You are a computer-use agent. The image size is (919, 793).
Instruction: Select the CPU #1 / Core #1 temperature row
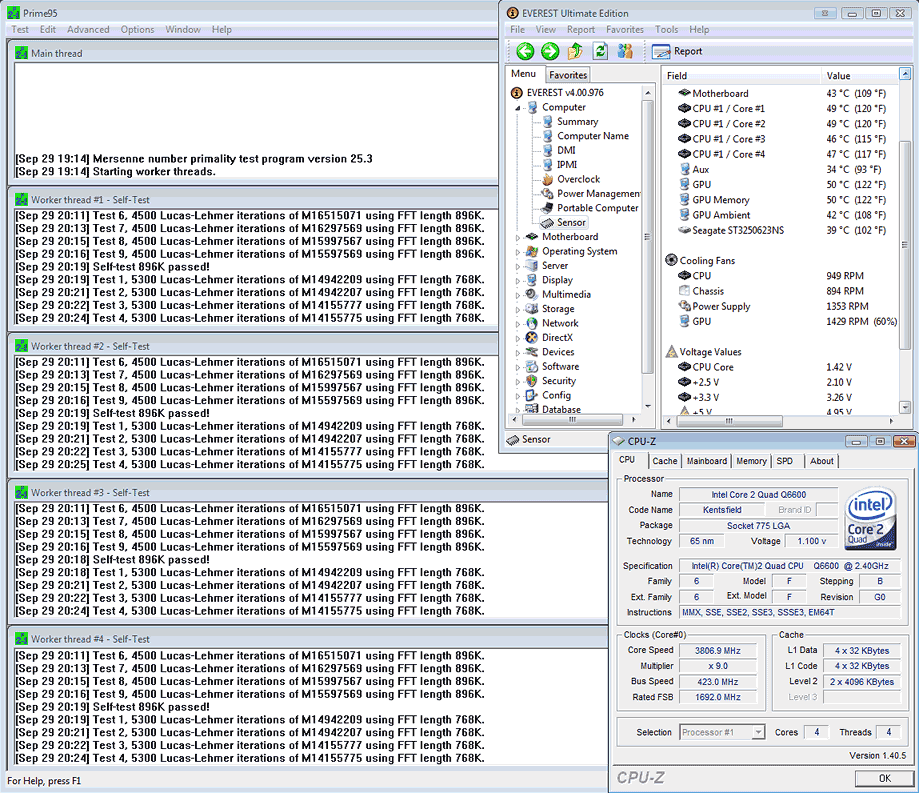click(782, 109)
